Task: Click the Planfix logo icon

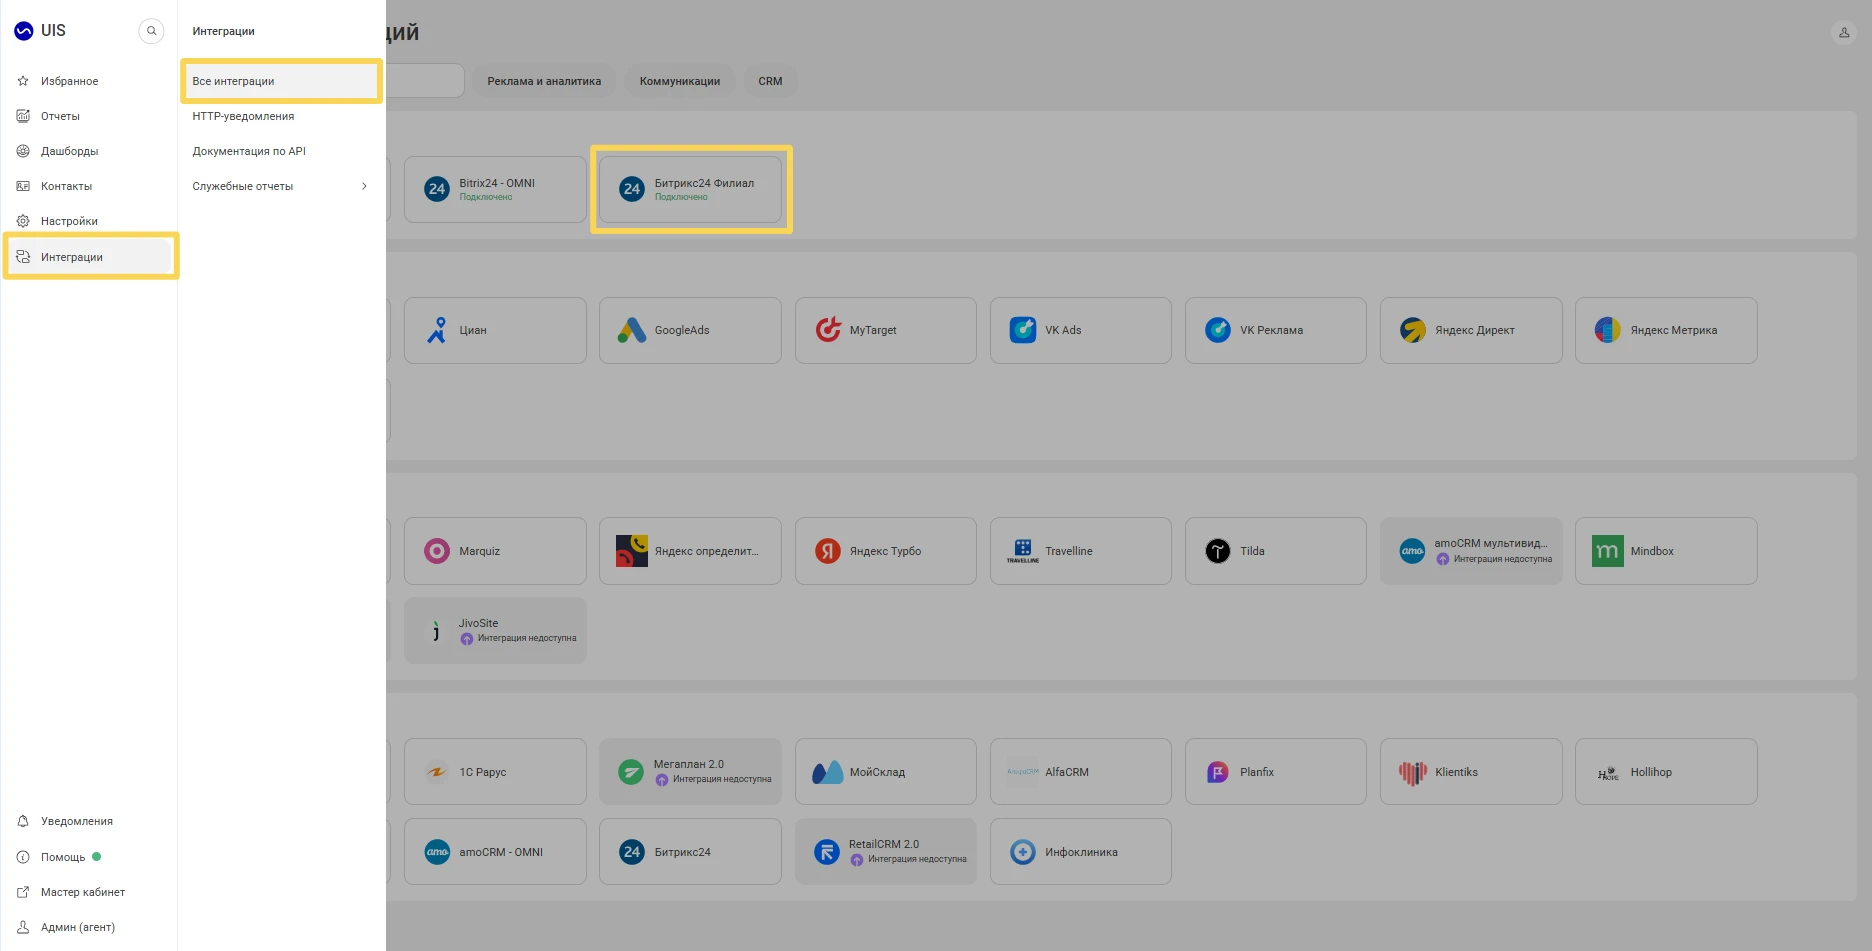Action: (x=1218, y=772)
